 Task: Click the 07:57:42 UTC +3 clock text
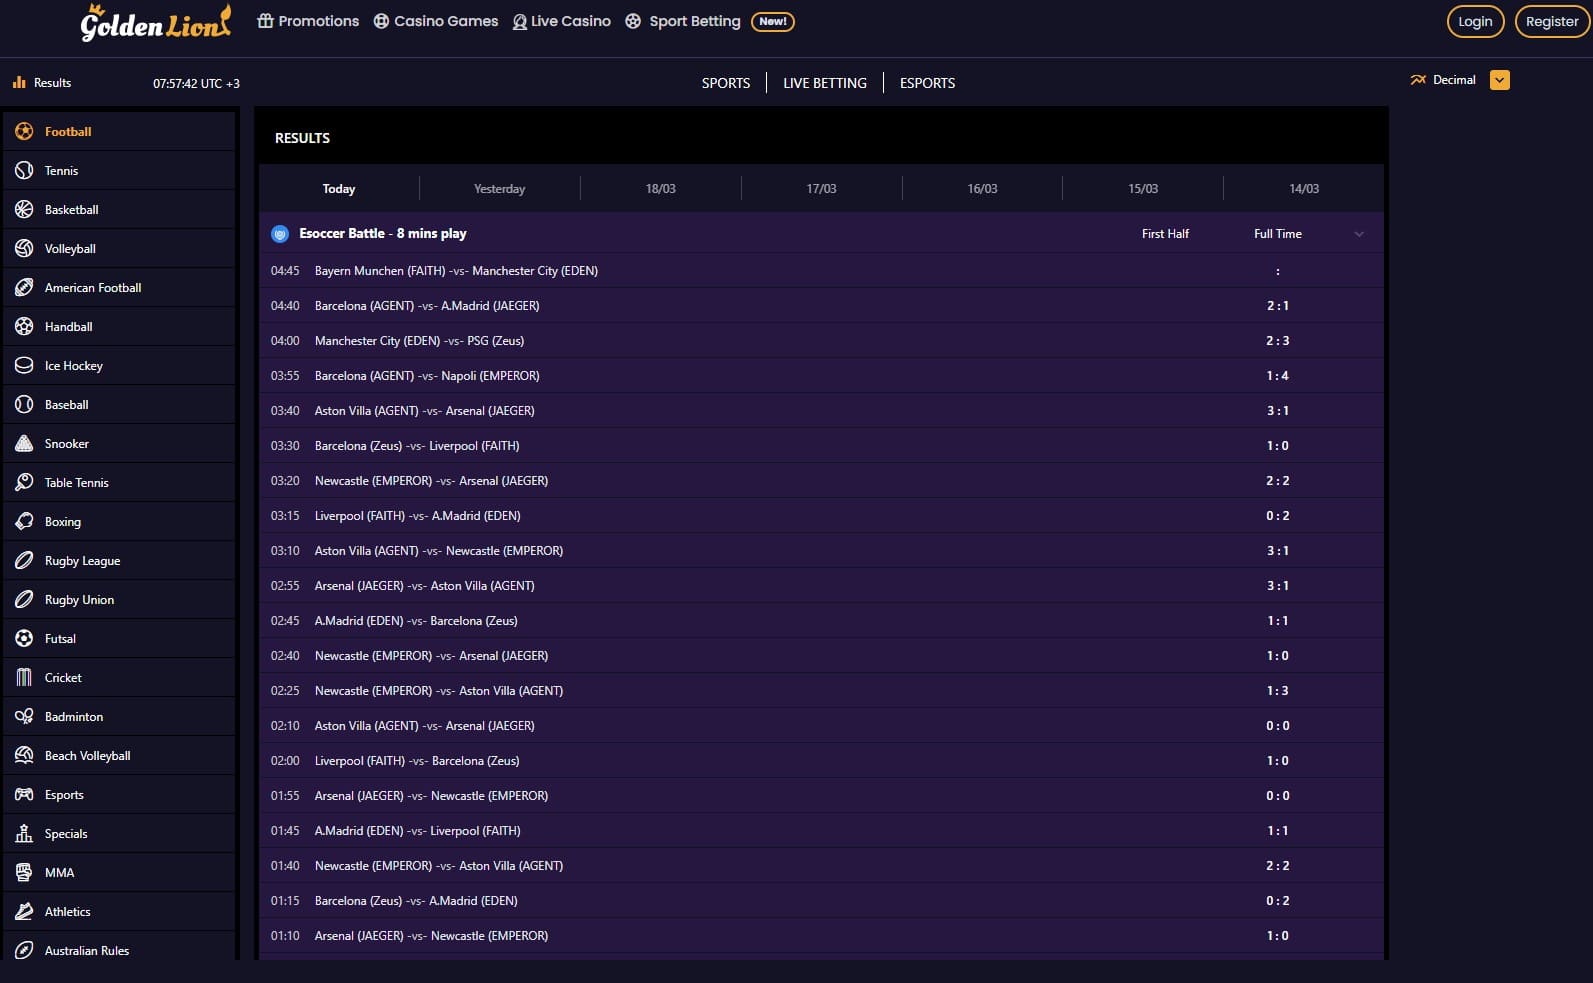(x=196, y=84)
